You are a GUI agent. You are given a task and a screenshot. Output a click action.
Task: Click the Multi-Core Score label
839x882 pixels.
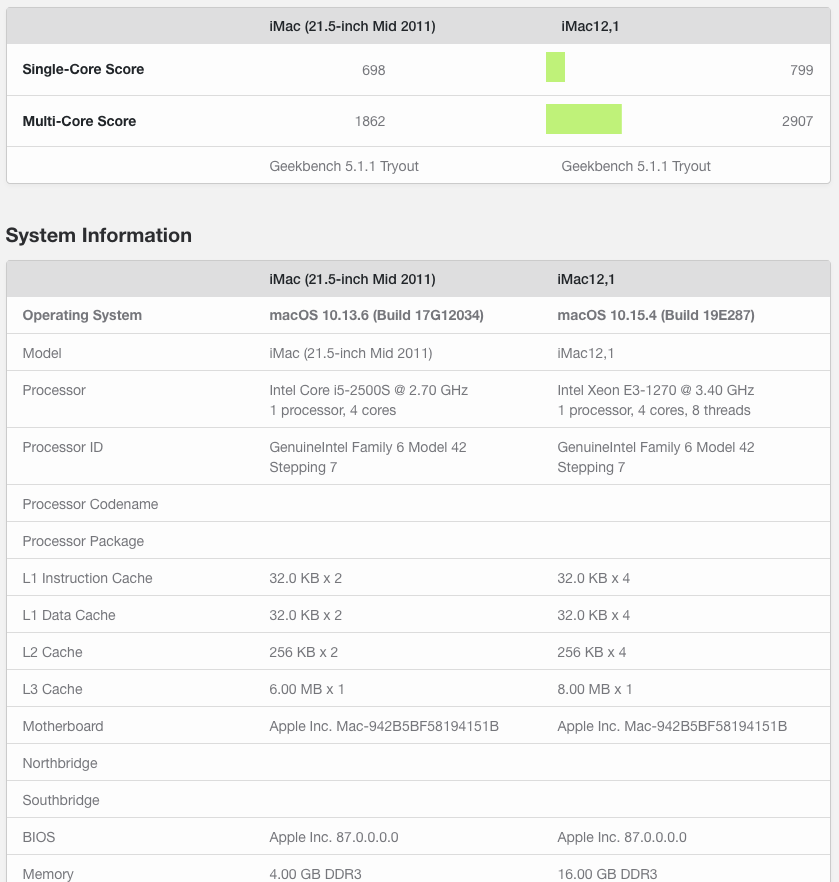79,121
